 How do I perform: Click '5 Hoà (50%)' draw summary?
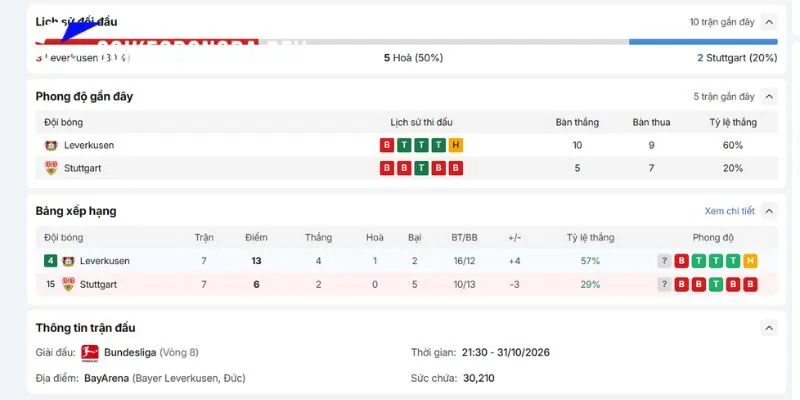pyautogui.click(x=413, y=58)
